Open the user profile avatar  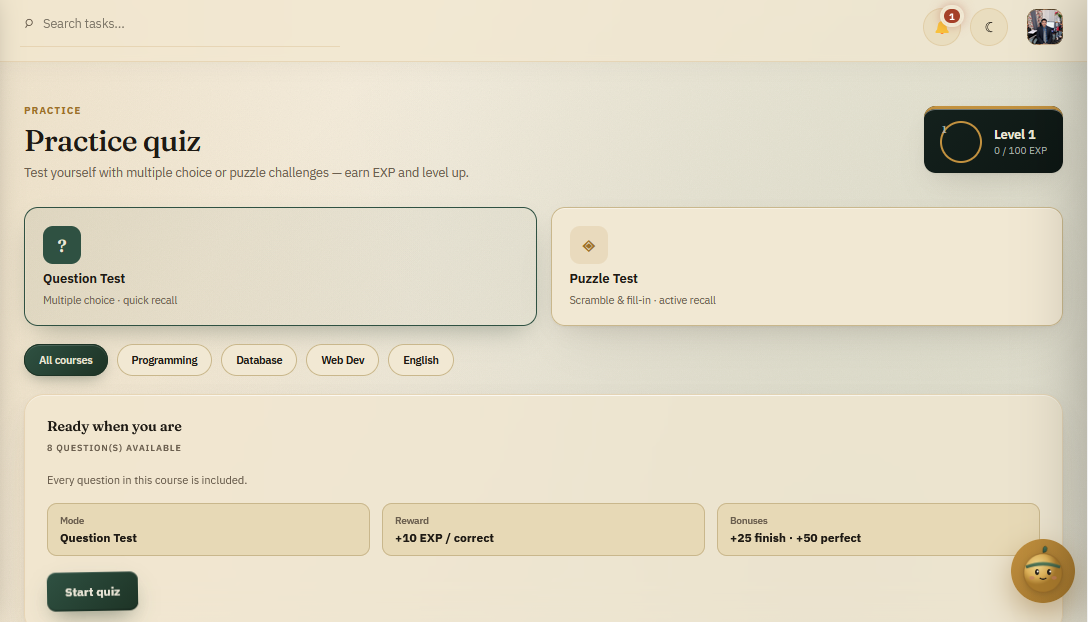coord(1045,27)
